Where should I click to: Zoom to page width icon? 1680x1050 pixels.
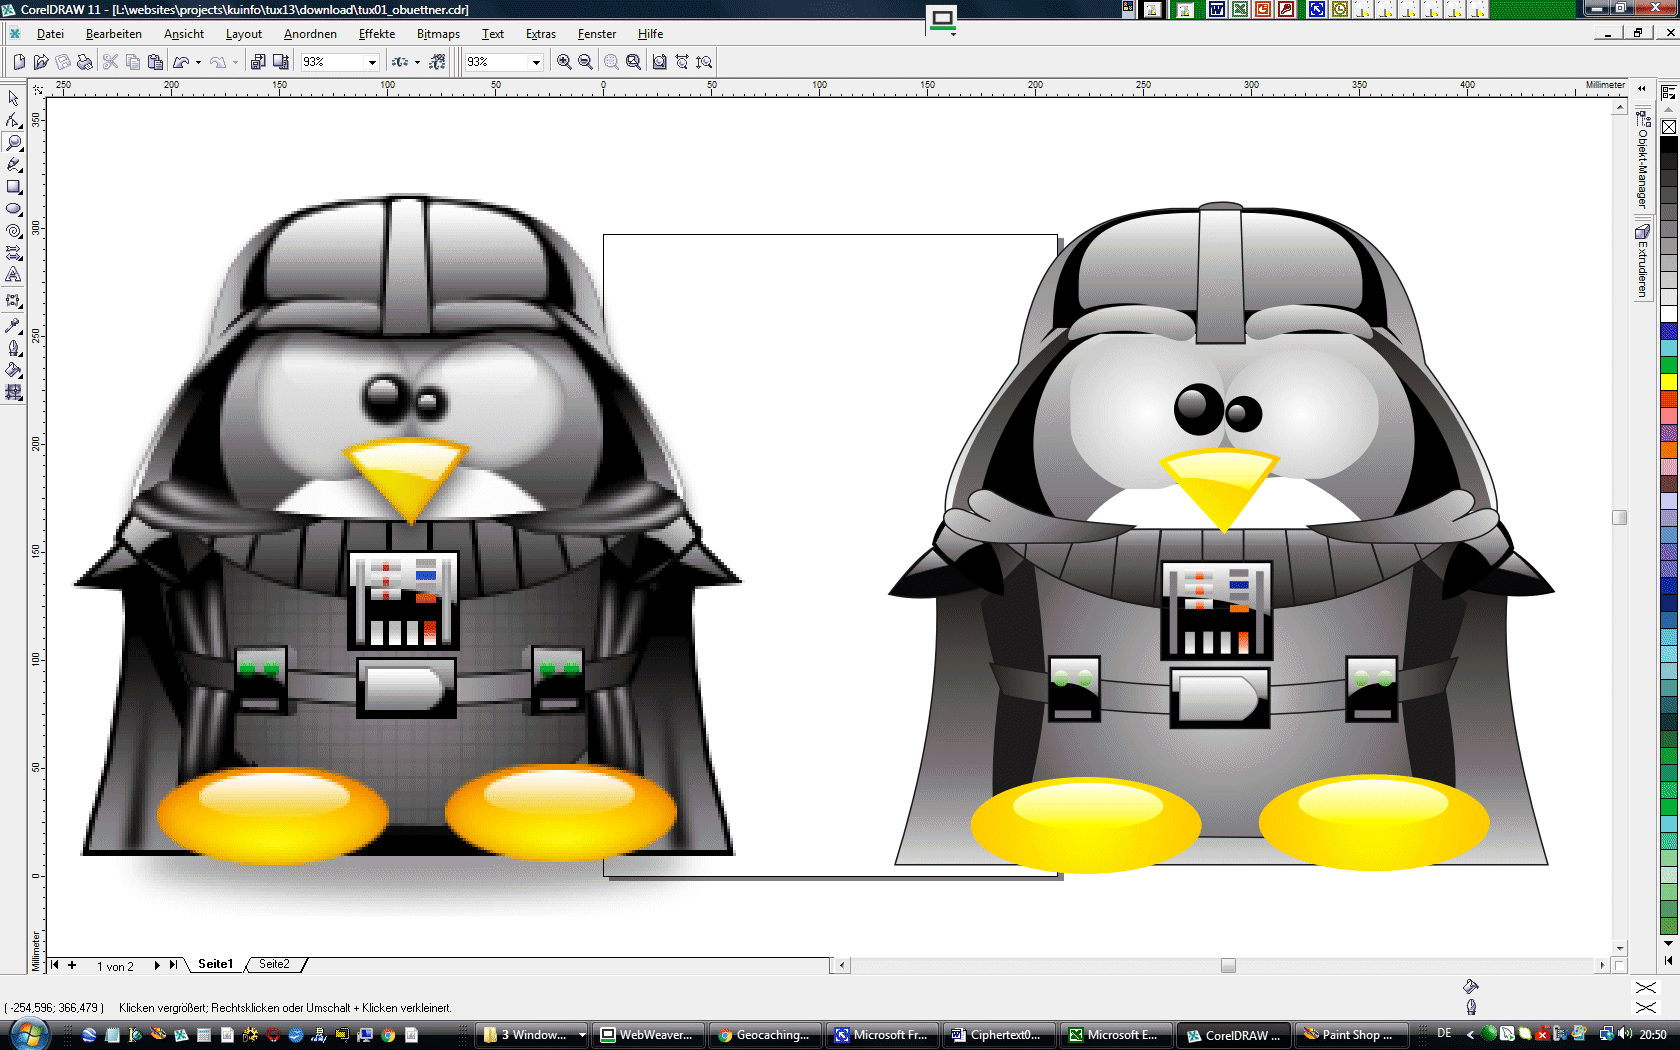(682, 62)
